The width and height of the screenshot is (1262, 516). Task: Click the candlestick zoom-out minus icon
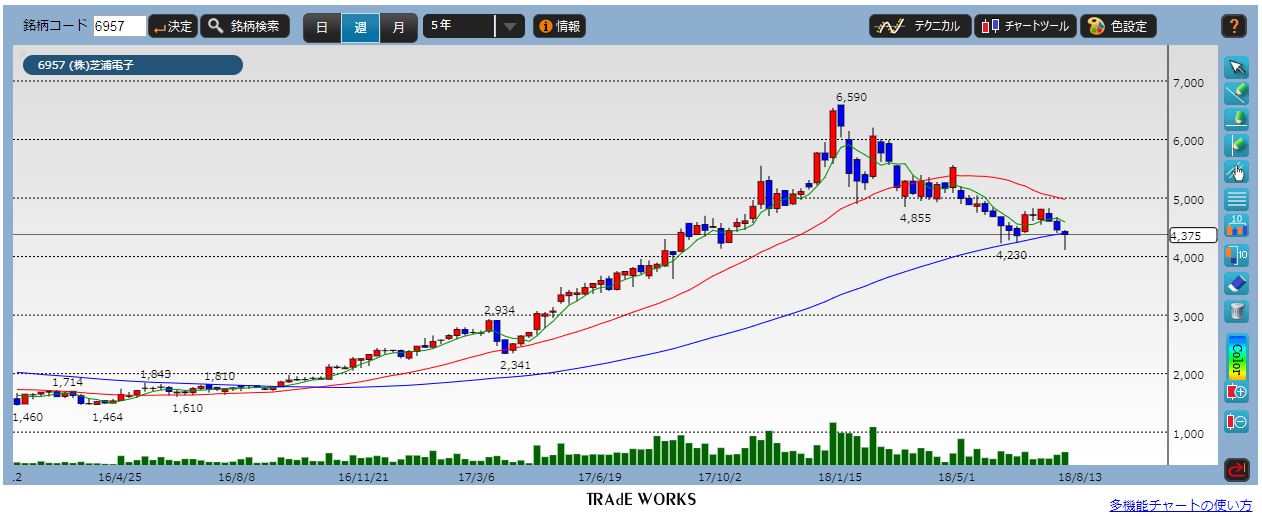[1236, 421]
